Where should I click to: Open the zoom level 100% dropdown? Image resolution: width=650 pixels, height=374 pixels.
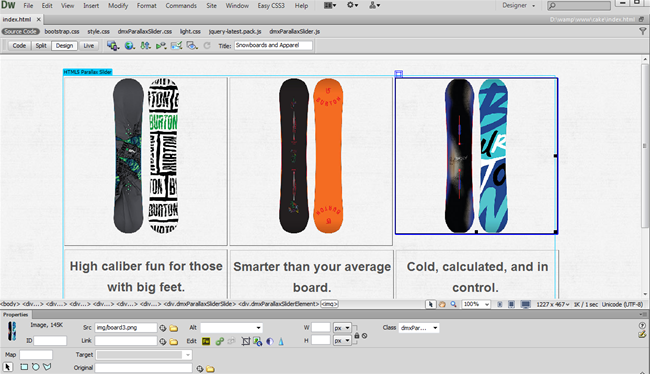tap(476, 304)
